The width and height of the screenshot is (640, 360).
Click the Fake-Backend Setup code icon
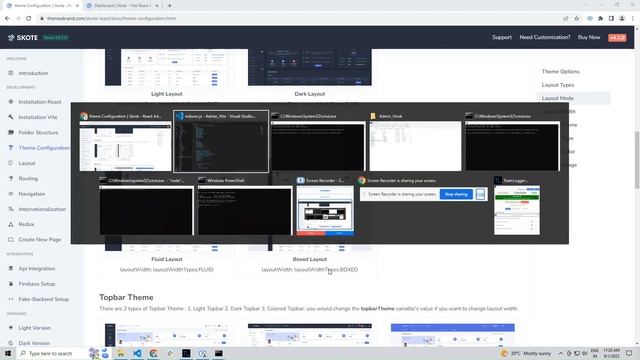pos(11,299)
